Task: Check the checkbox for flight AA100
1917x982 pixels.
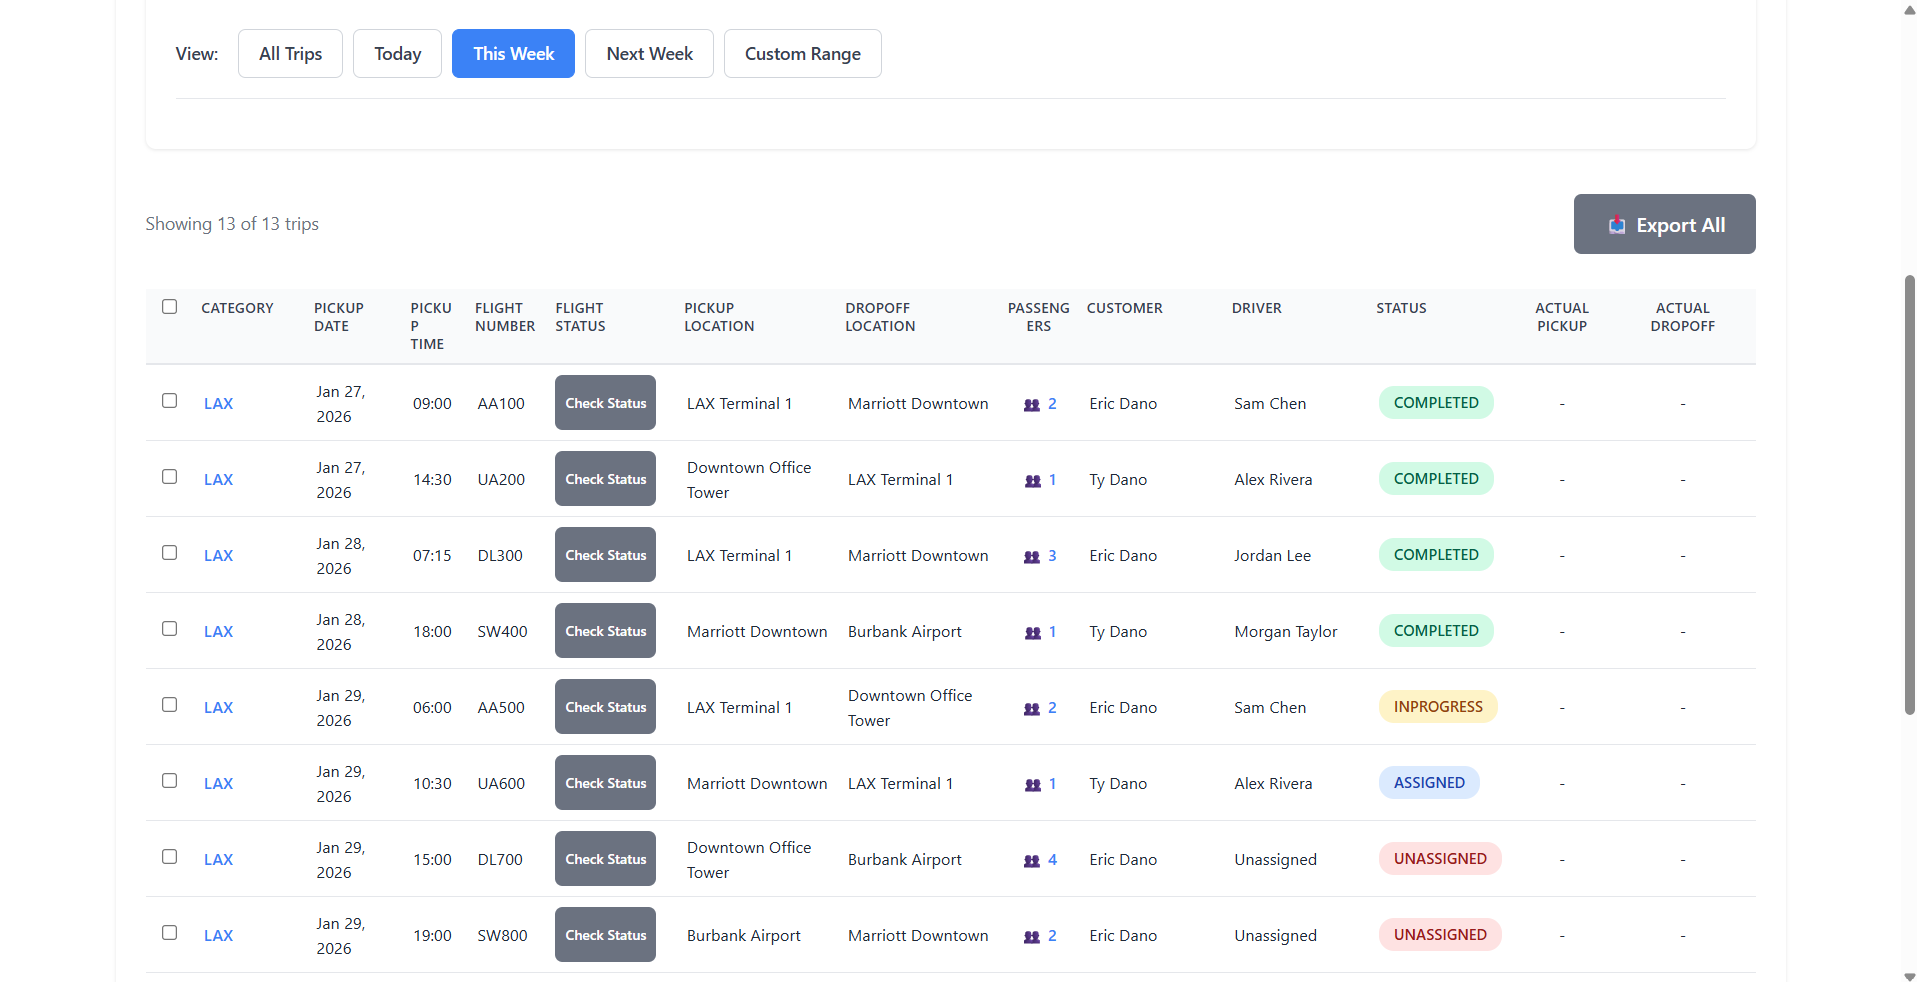Action: pos(169,400)
